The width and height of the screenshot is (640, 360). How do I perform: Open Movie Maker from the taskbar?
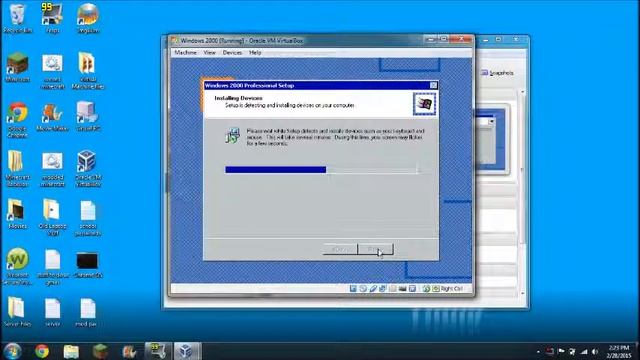tap(129, 351)
